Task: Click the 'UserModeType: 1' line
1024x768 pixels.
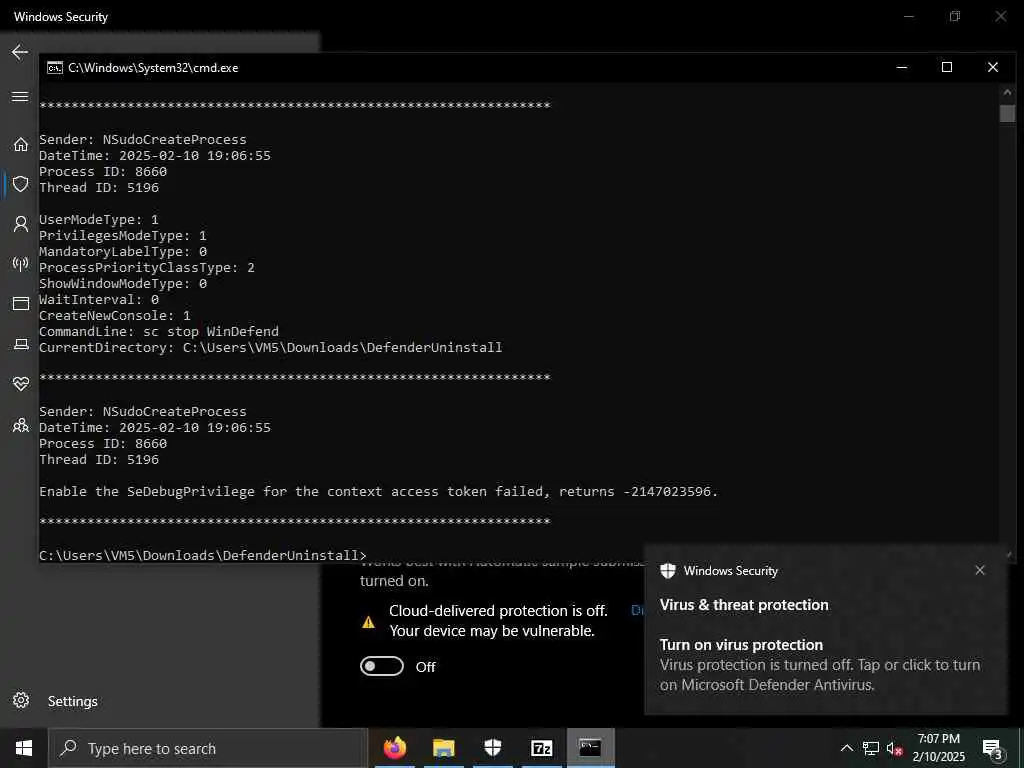Action: (99, 219)
